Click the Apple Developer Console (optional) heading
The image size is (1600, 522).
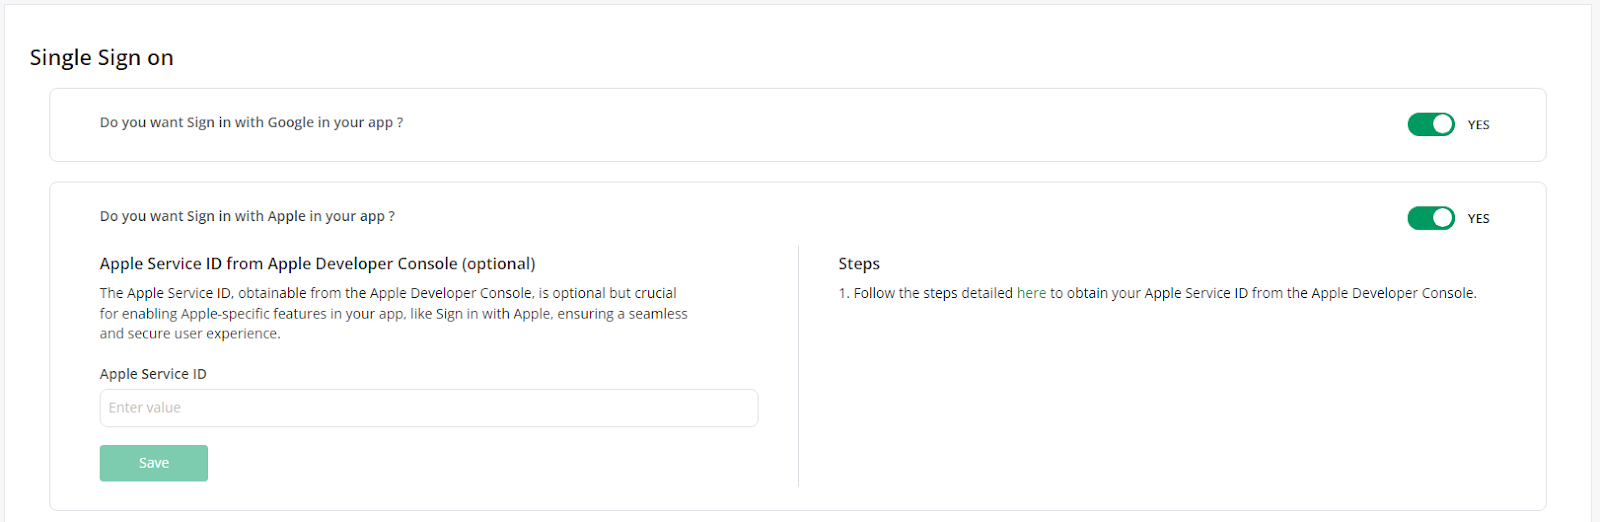click(317, 264)
